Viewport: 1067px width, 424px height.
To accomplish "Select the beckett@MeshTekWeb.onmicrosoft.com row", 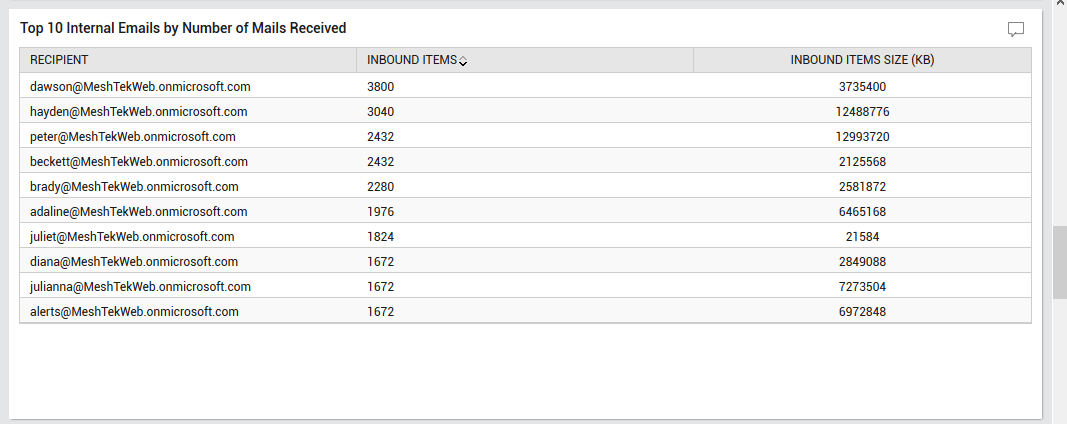I will (x=525, y=162).
